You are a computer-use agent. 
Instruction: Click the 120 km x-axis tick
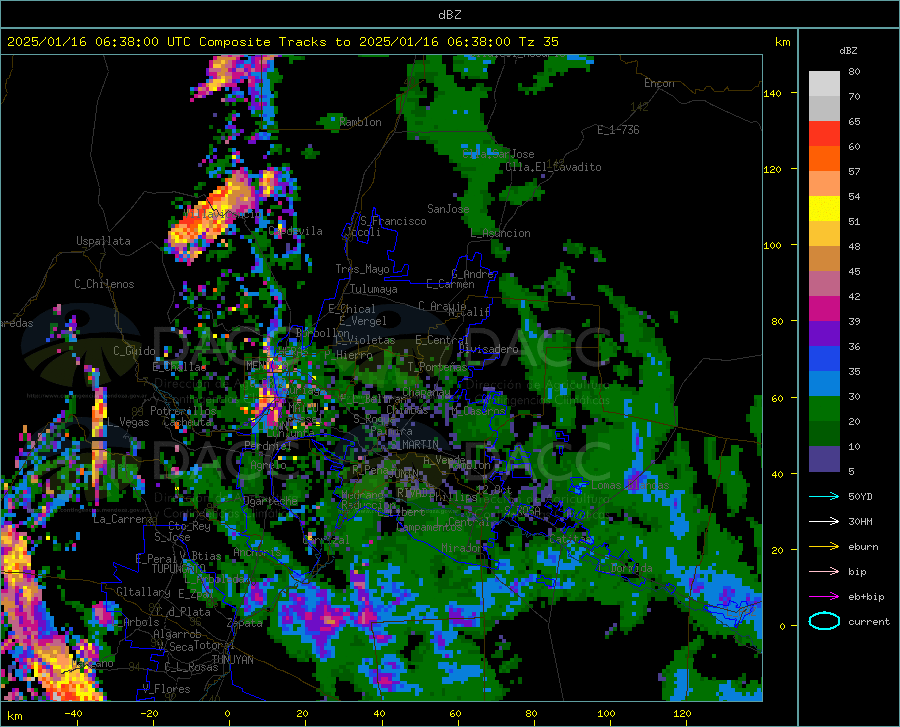682,714
